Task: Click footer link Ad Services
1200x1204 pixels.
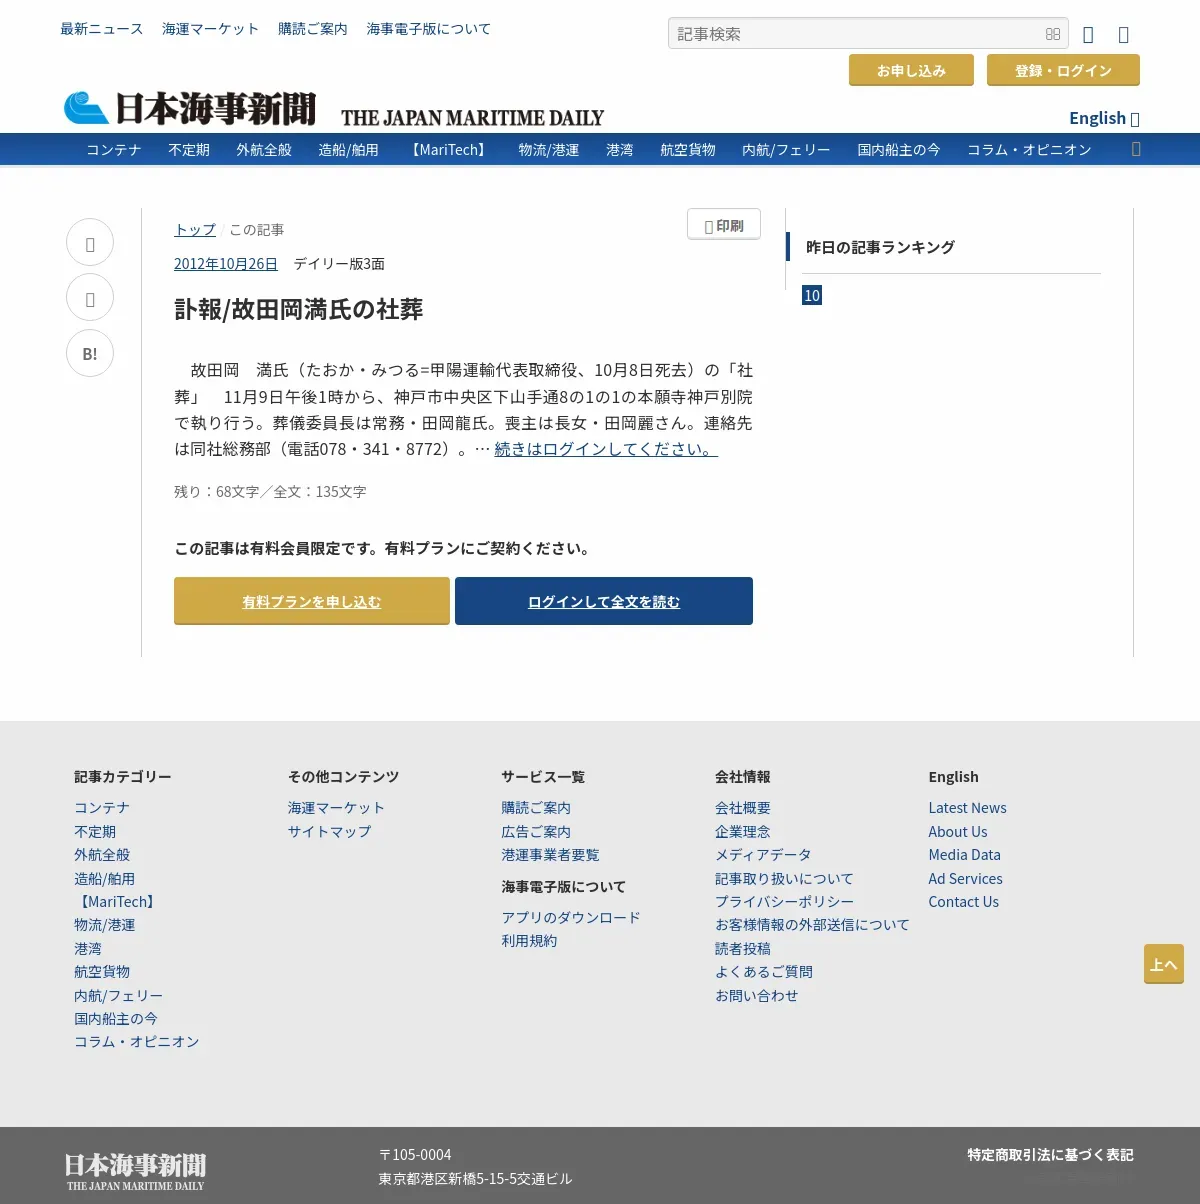Action: point(965,878)
